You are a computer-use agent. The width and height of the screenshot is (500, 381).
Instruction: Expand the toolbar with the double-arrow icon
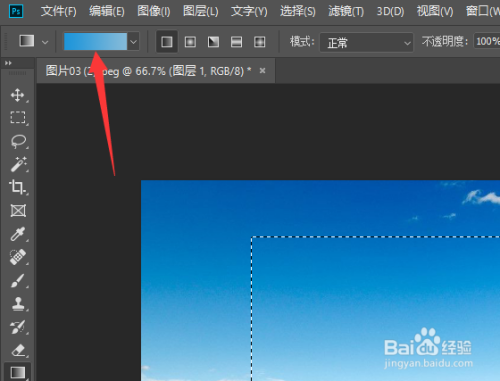pos(8,63)
